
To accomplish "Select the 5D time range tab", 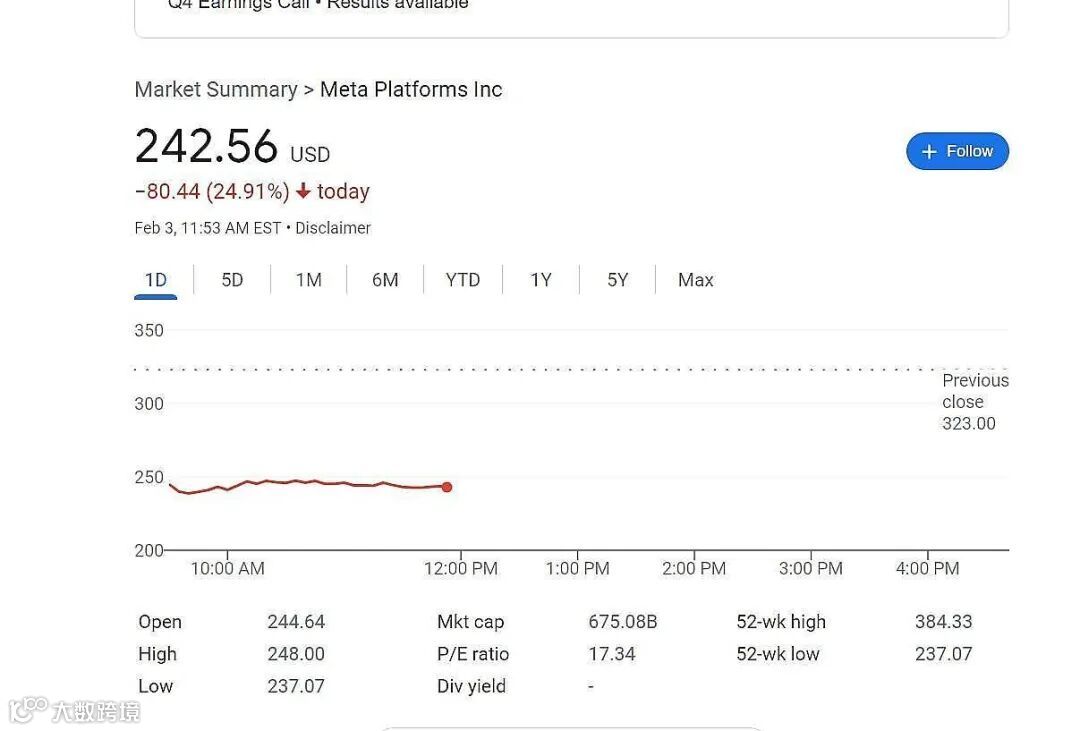I will point(231,280).
